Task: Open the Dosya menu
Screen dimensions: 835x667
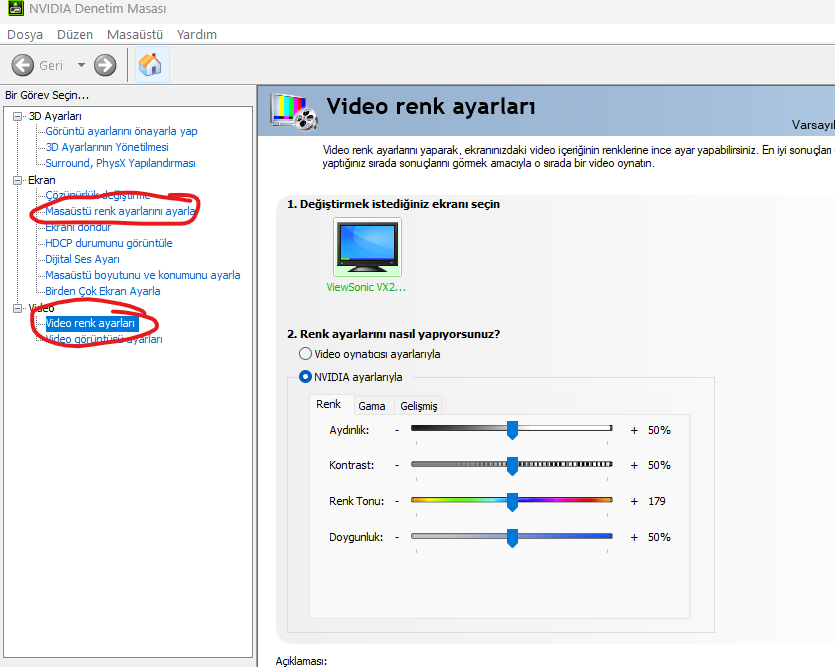Action: click(x=25, y=35)
